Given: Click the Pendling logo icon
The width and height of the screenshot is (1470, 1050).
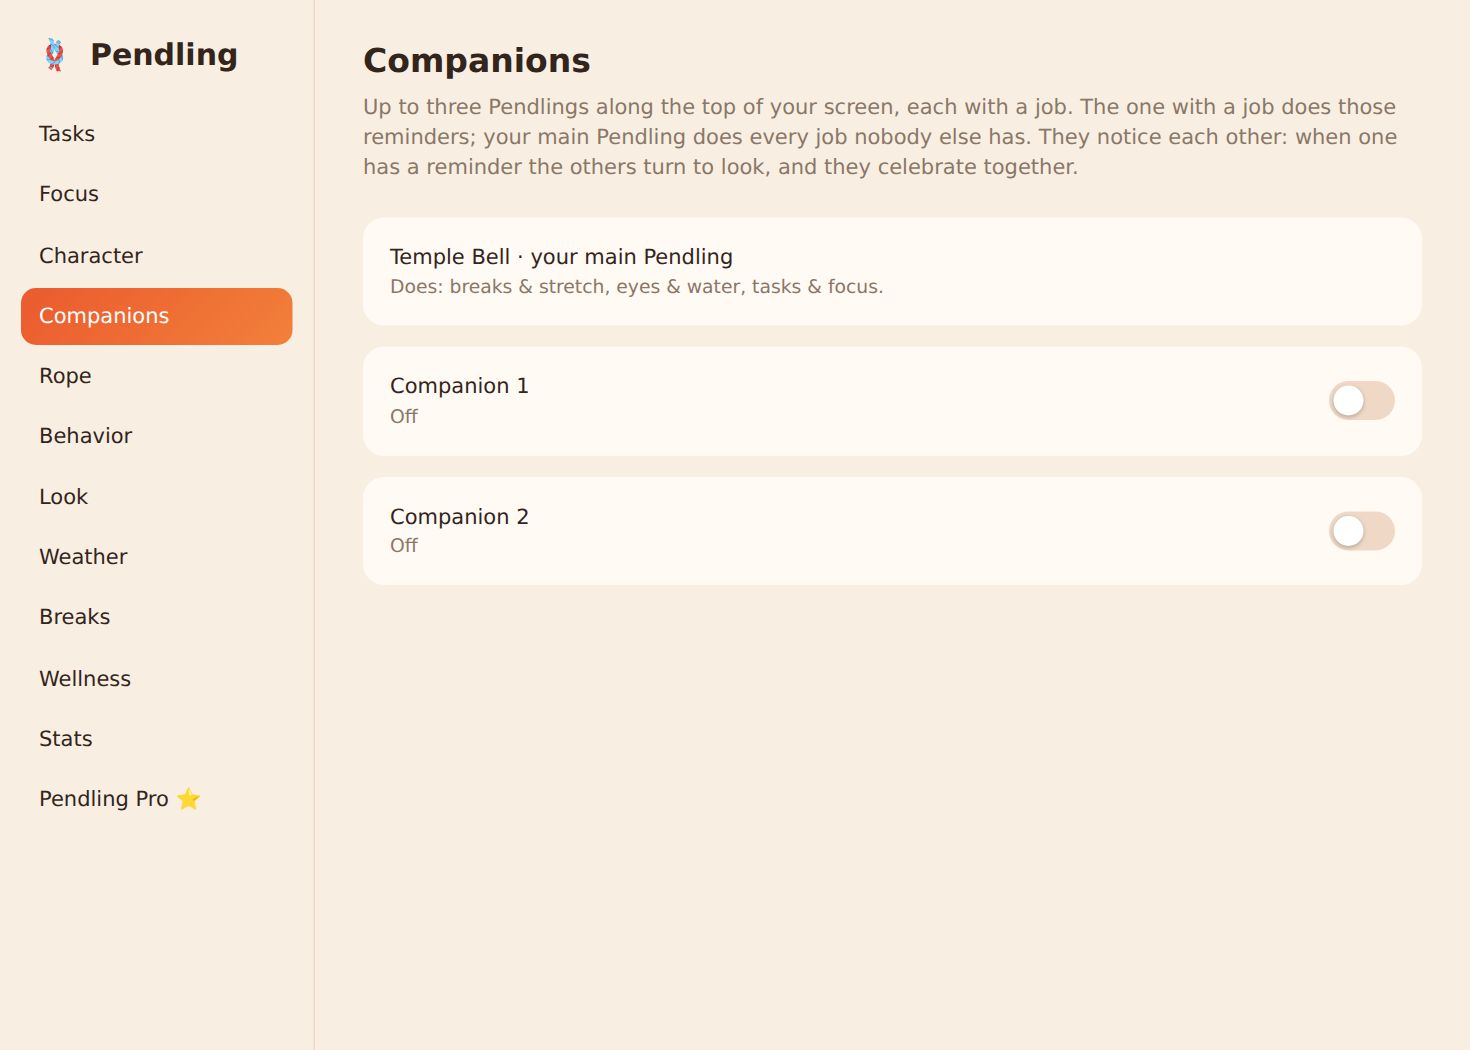Looking at the screenshot, I should pyautogui.click(x=55, y=54).
